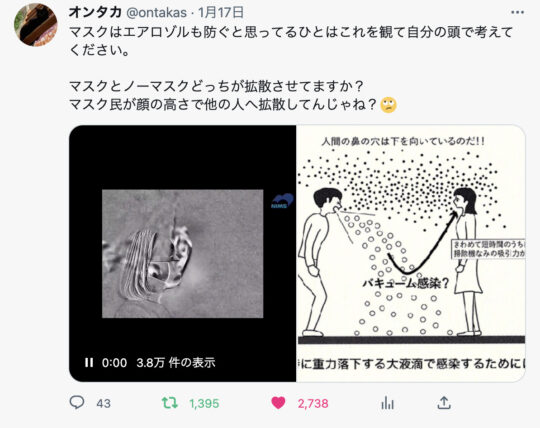Open the reply speech bubble icon
This screenshot has width=540, height=428.
click(77, 402)
